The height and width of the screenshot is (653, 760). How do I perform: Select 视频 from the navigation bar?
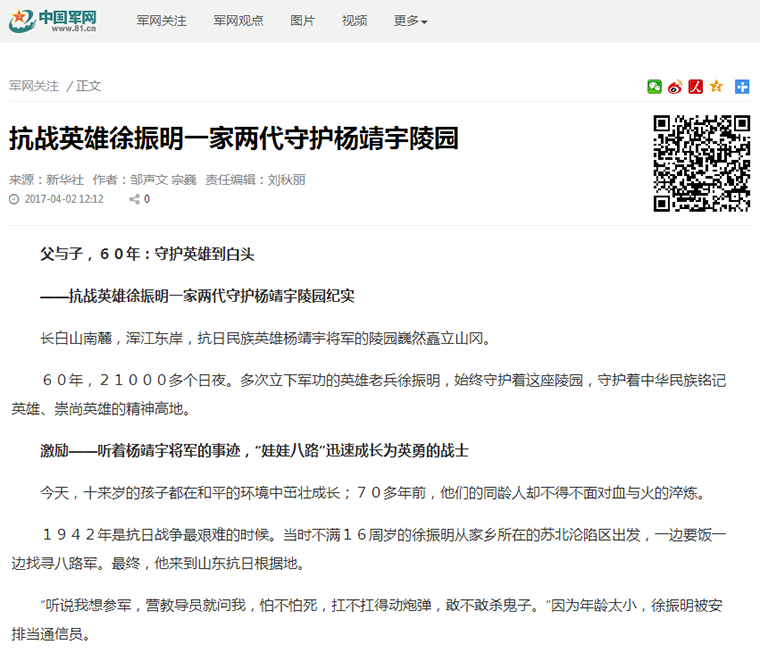coord(354,21)
